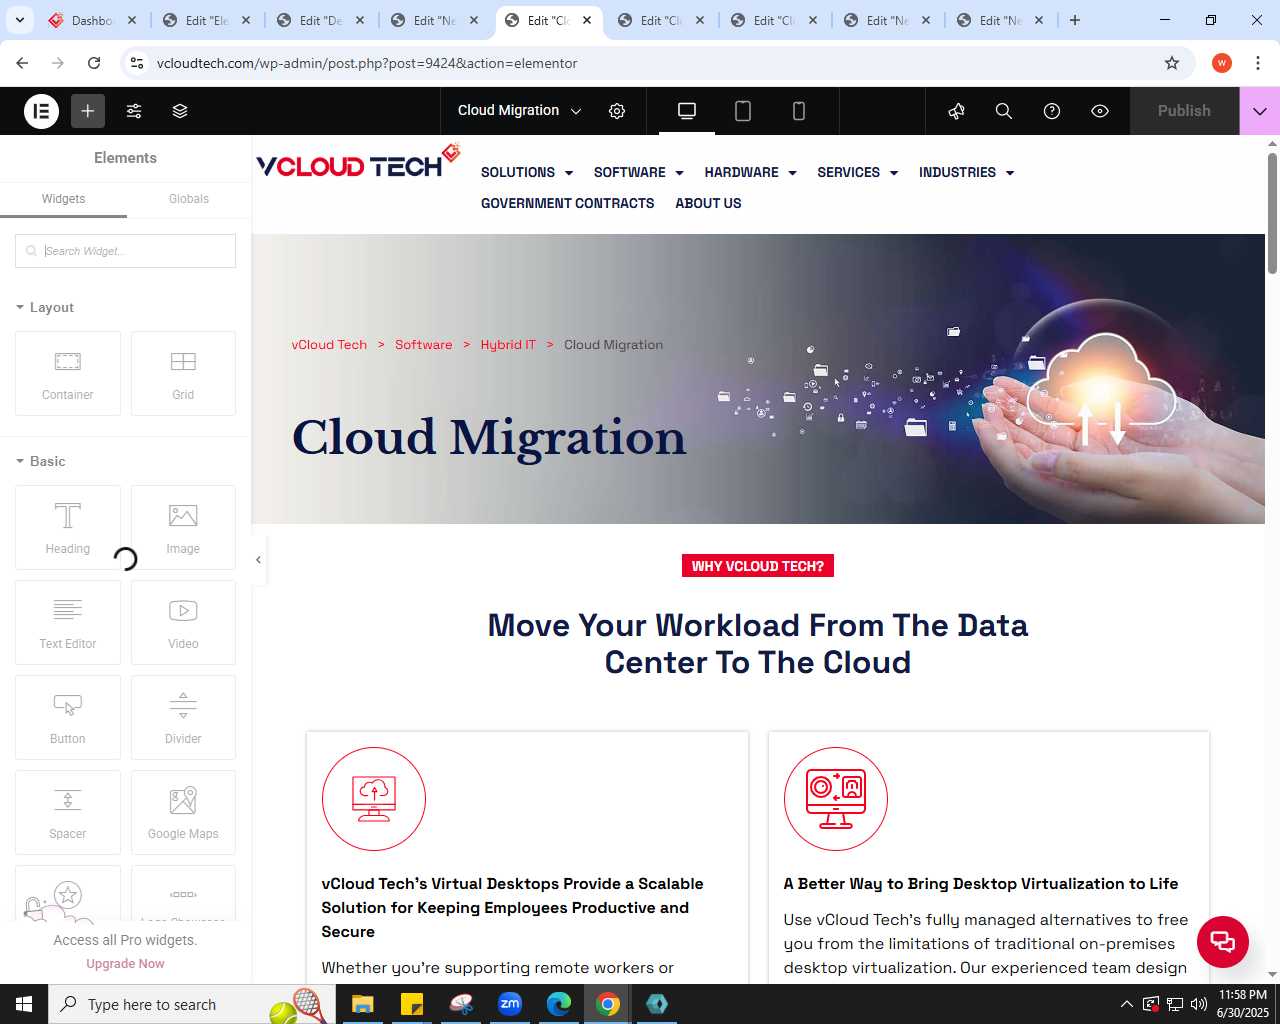Switch to desktop responsive view

click(x=687, y=111)
